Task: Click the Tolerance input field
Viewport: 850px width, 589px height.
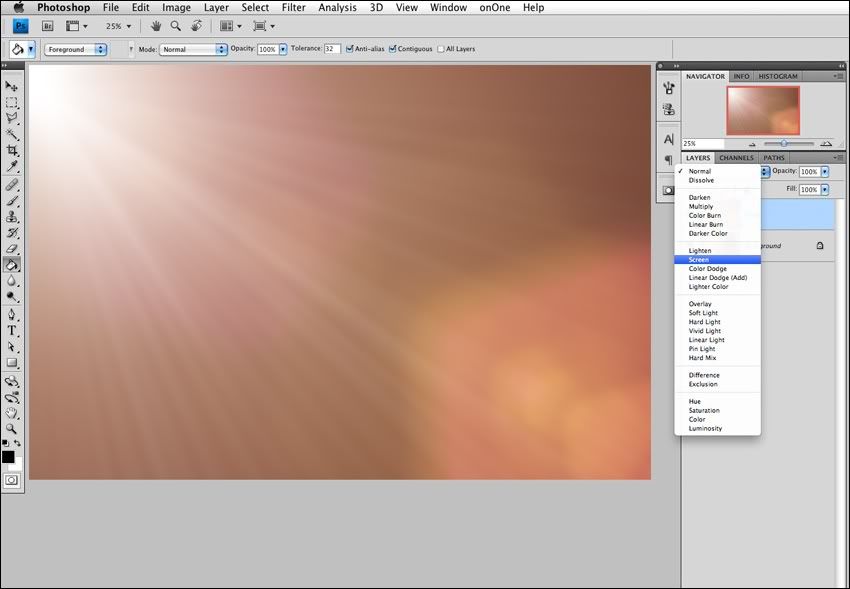Action: (x=332, y=49)
